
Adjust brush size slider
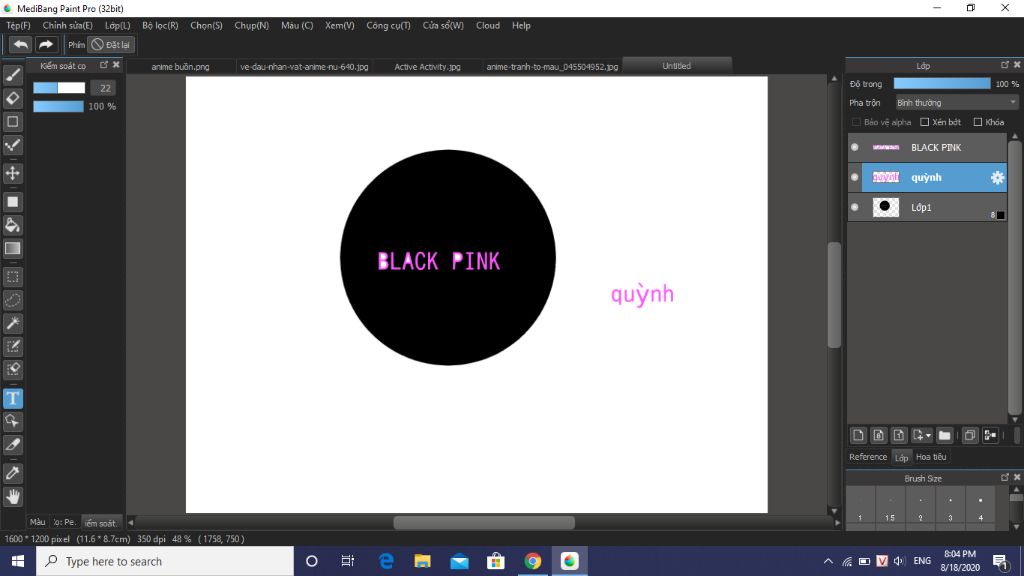point(59,88)
